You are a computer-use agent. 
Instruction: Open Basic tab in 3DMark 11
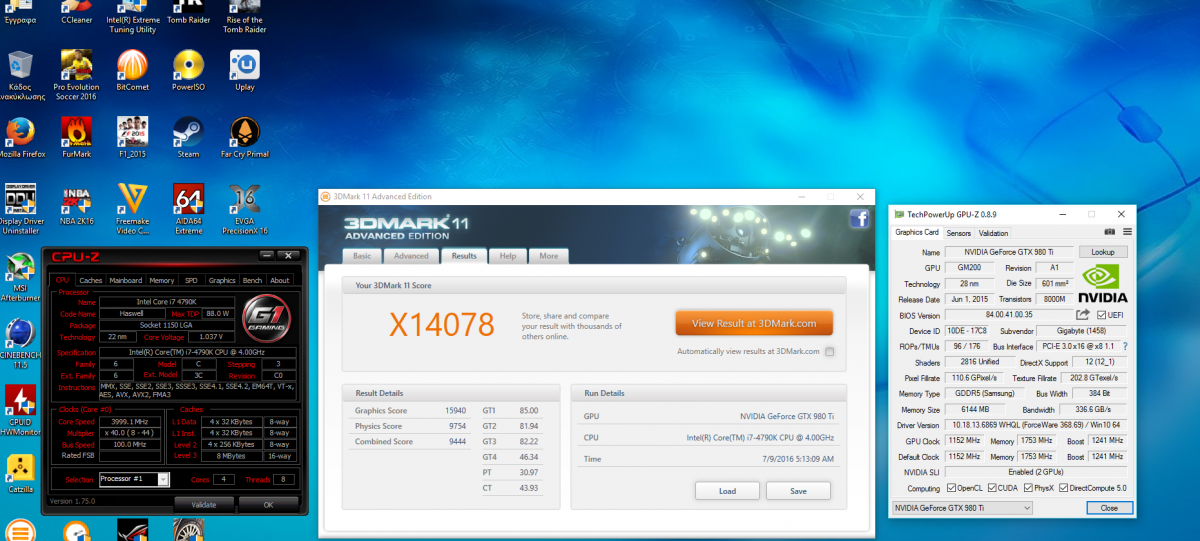click(x=362, y=256)
